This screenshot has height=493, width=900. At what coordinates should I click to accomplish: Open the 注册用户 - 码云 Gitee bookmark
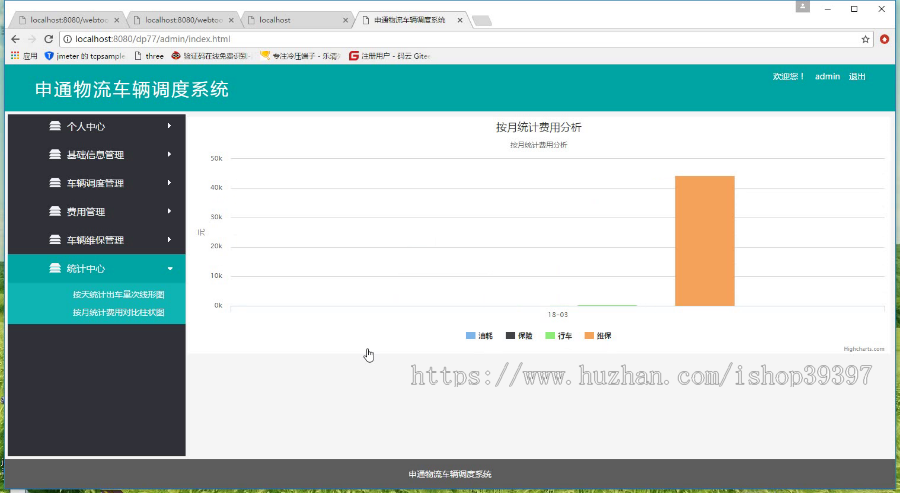[390, 56]
